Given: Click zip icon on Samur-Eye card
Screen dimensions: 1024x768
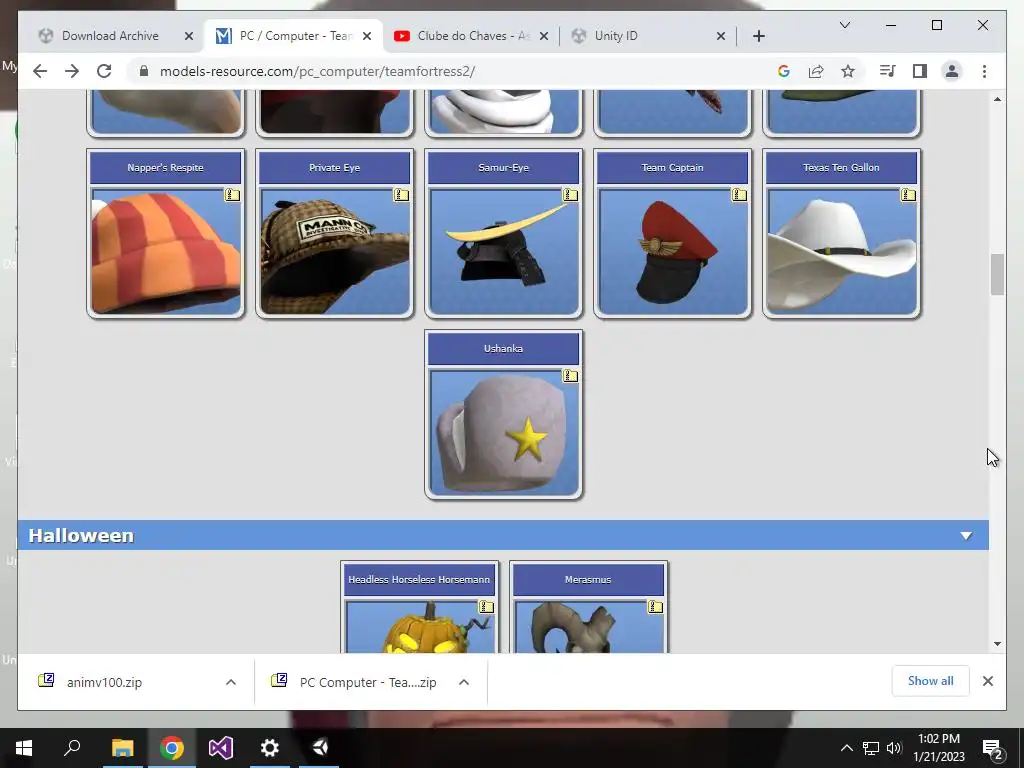Looking at the screenshot, I should click(x=571, y=195).
